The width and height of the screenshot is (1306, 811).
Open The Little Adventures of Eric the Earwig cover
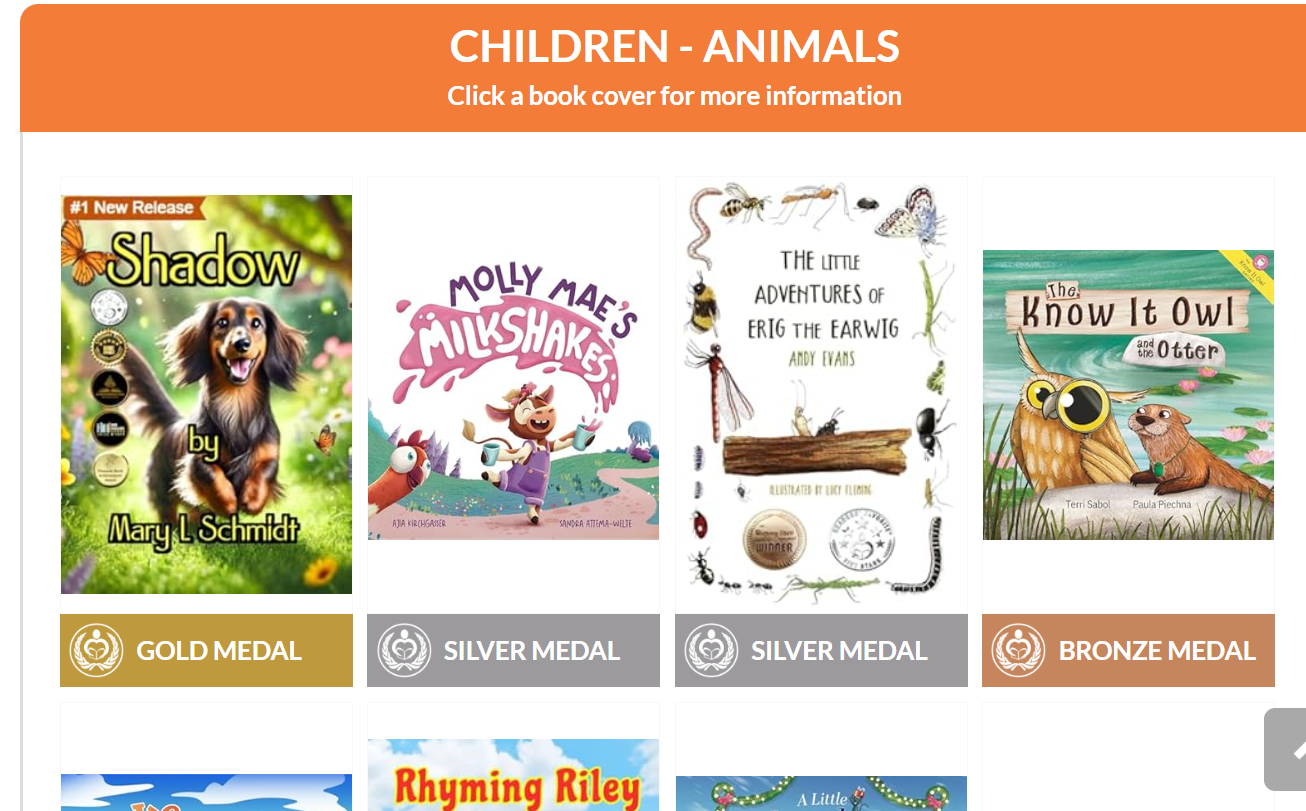pyautogui.click(x=821, y=394)
